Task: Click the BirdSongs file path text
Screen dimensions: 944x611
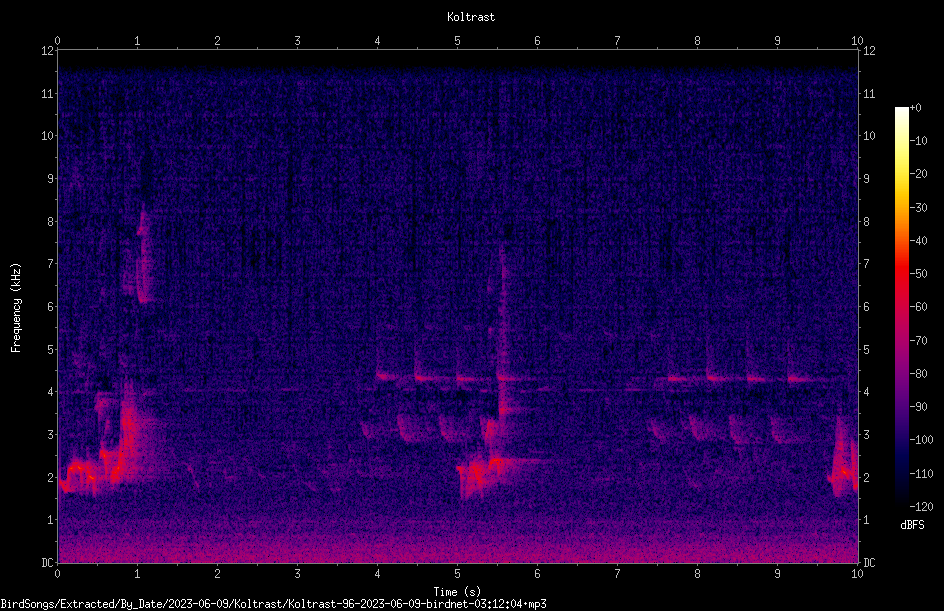Action: pyautogui.click(x=273, y=604)
